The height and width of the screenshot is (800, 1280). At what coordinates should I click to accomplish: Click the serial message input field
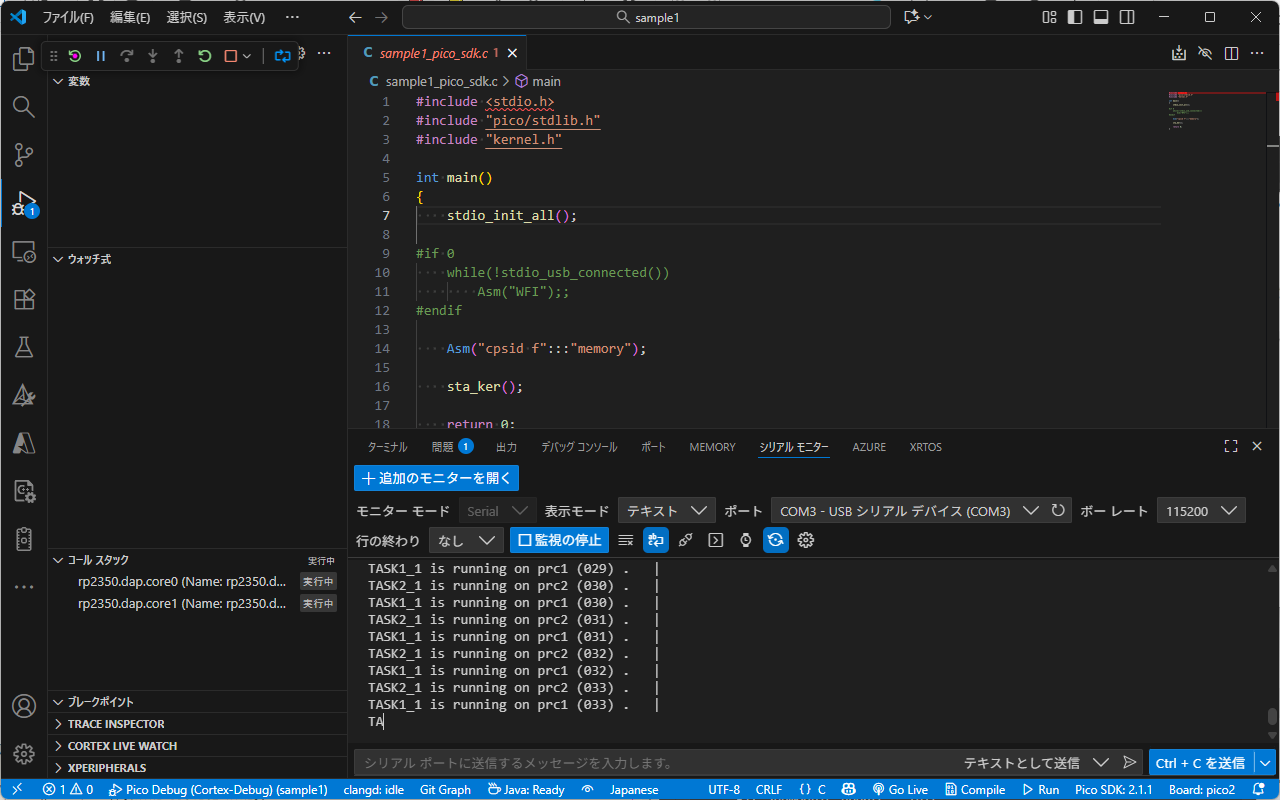tap(650, 762)
